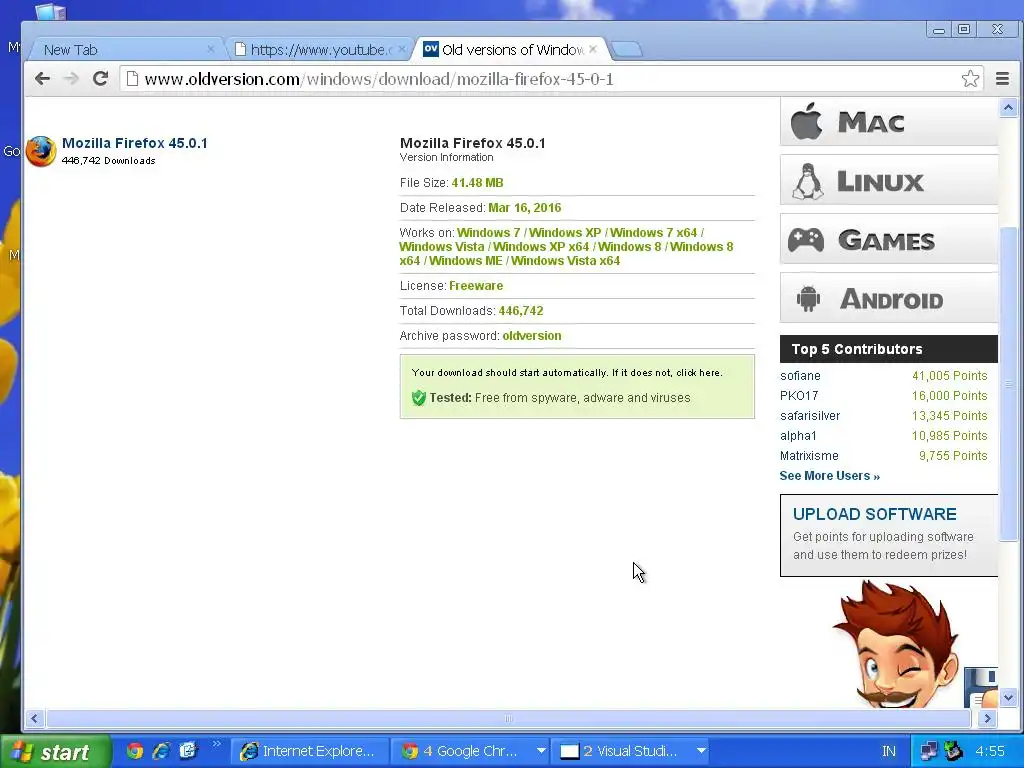
Task: Open contributor sofiane's profile
Action: point(800,376)
